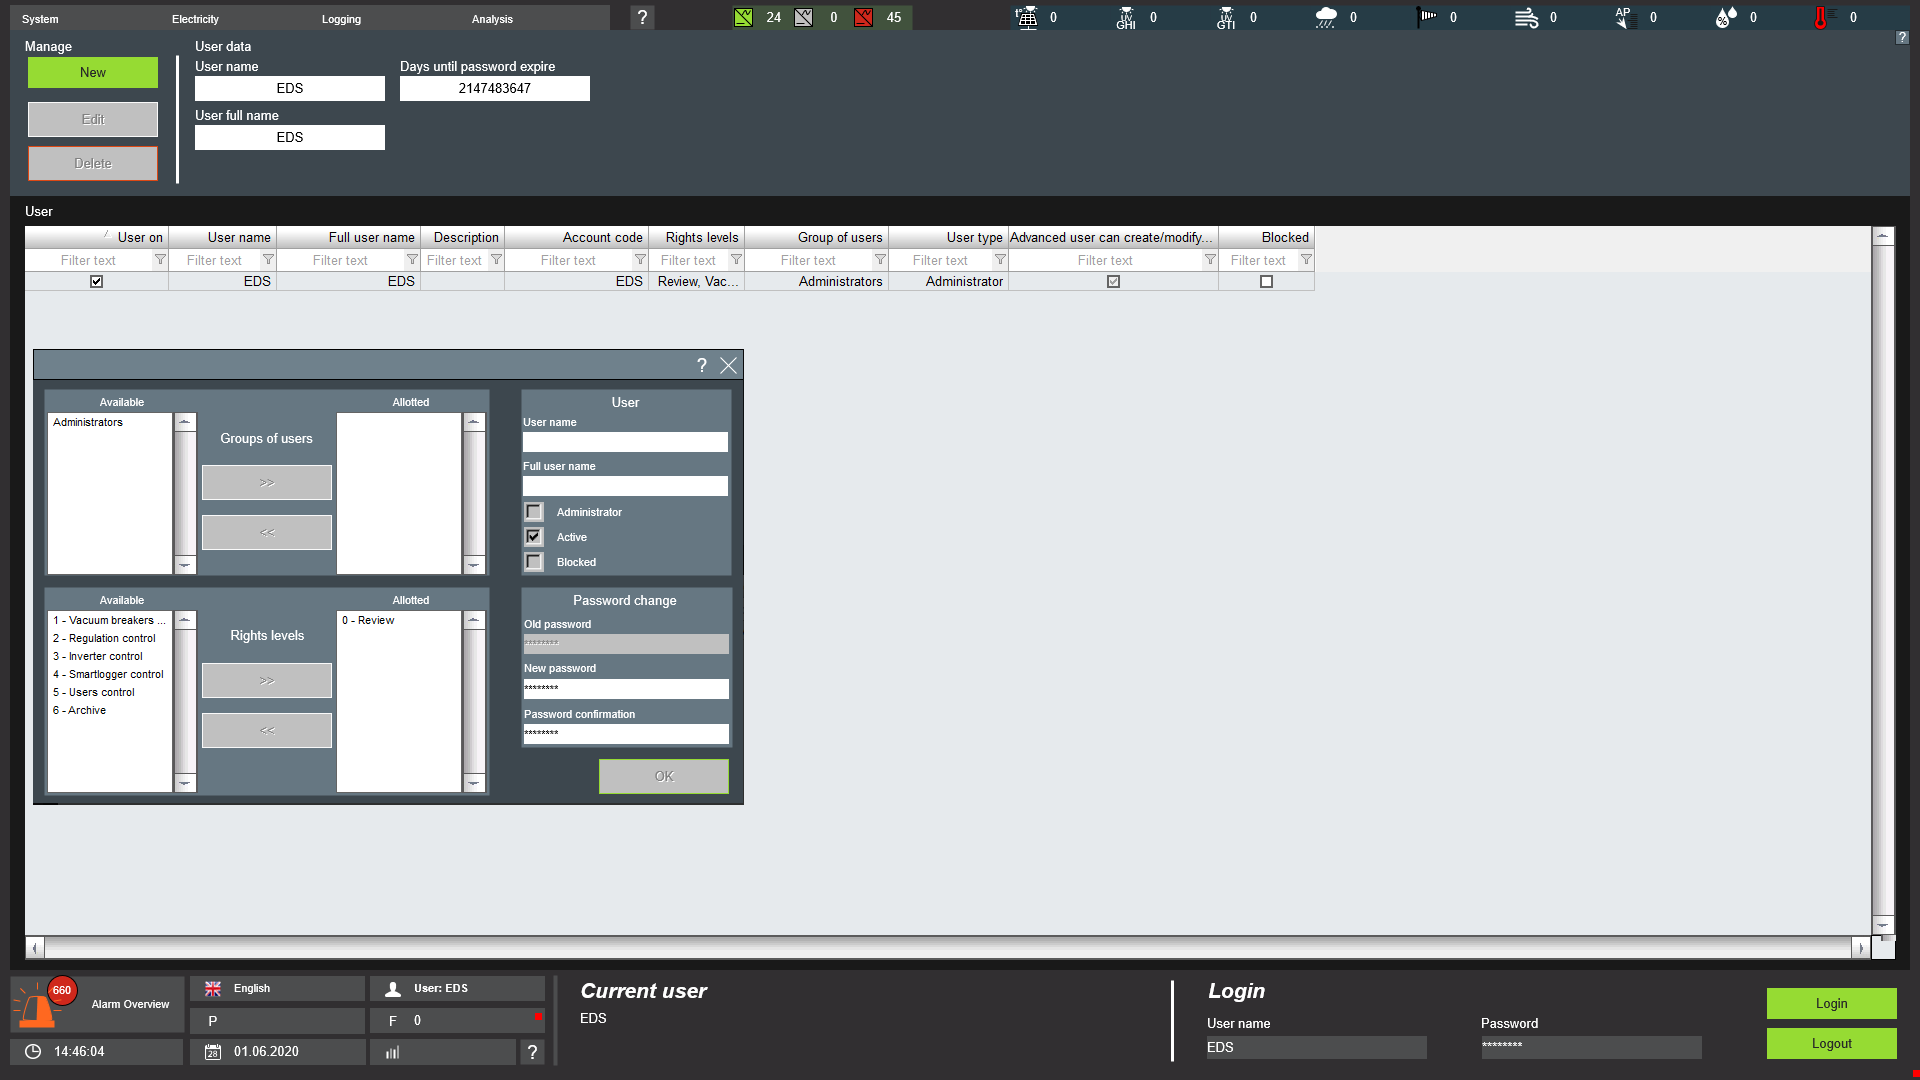Click the wind sock direction icon
This screenshot has width=1920, height=1080.
1426,17
